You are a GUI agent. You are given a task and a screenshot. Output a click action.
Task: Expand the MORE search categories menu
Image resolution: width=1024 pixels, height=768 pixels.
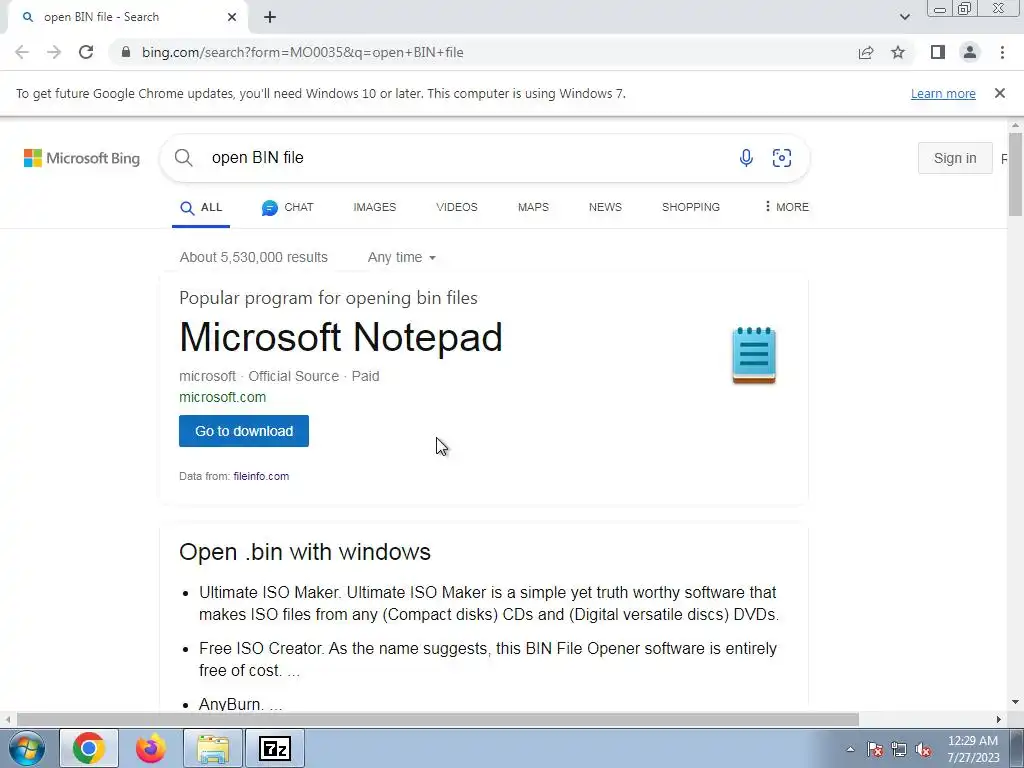[x=786, y=207]
